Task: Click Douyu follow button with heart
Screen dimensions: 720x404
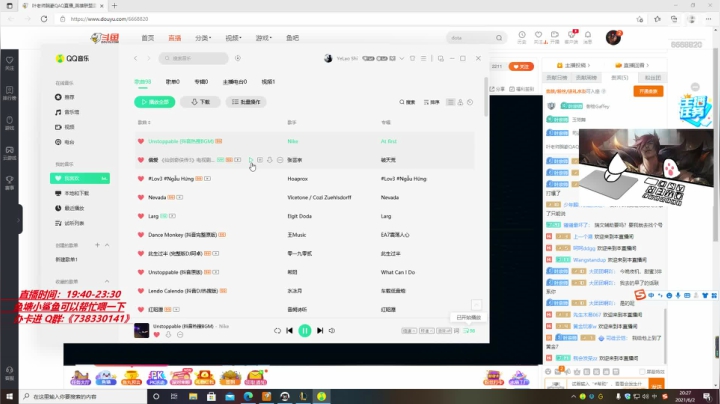Action: pos(521,67)
